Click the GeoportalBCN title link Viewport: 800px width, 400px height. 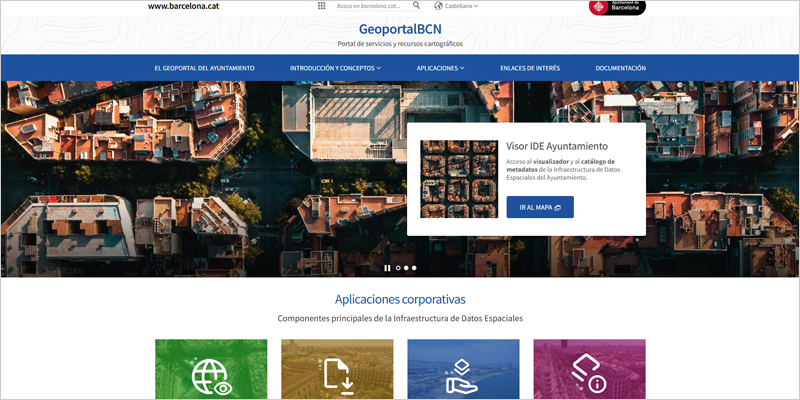(x=400, y=28)
